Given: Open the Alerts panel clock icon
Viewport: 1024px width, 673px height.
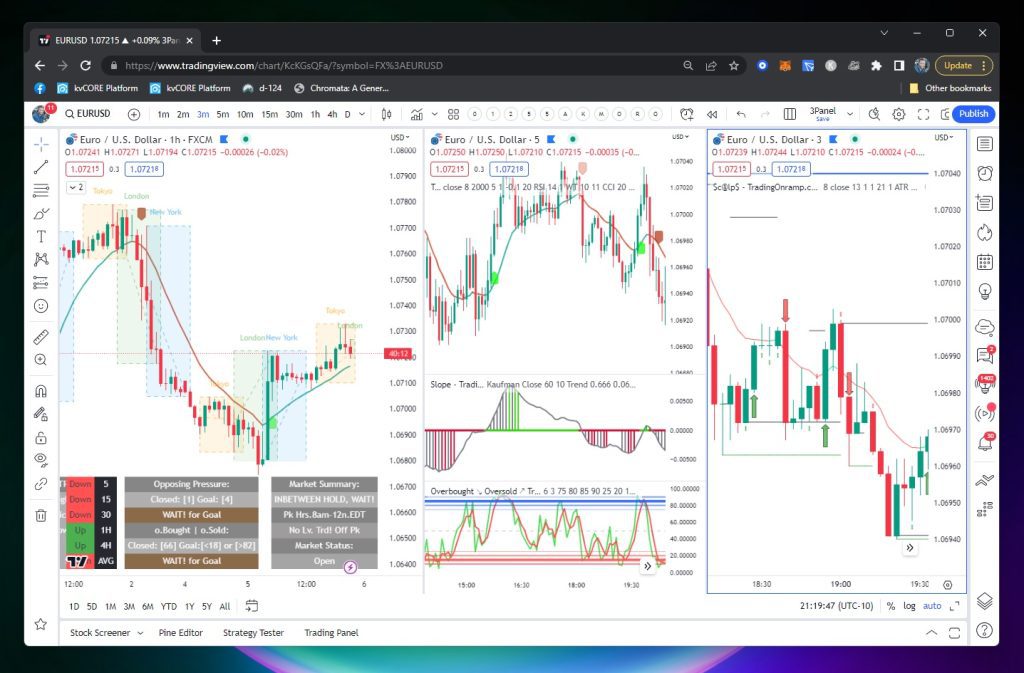Looking at the screenshot, I should [x=985, y=173].
